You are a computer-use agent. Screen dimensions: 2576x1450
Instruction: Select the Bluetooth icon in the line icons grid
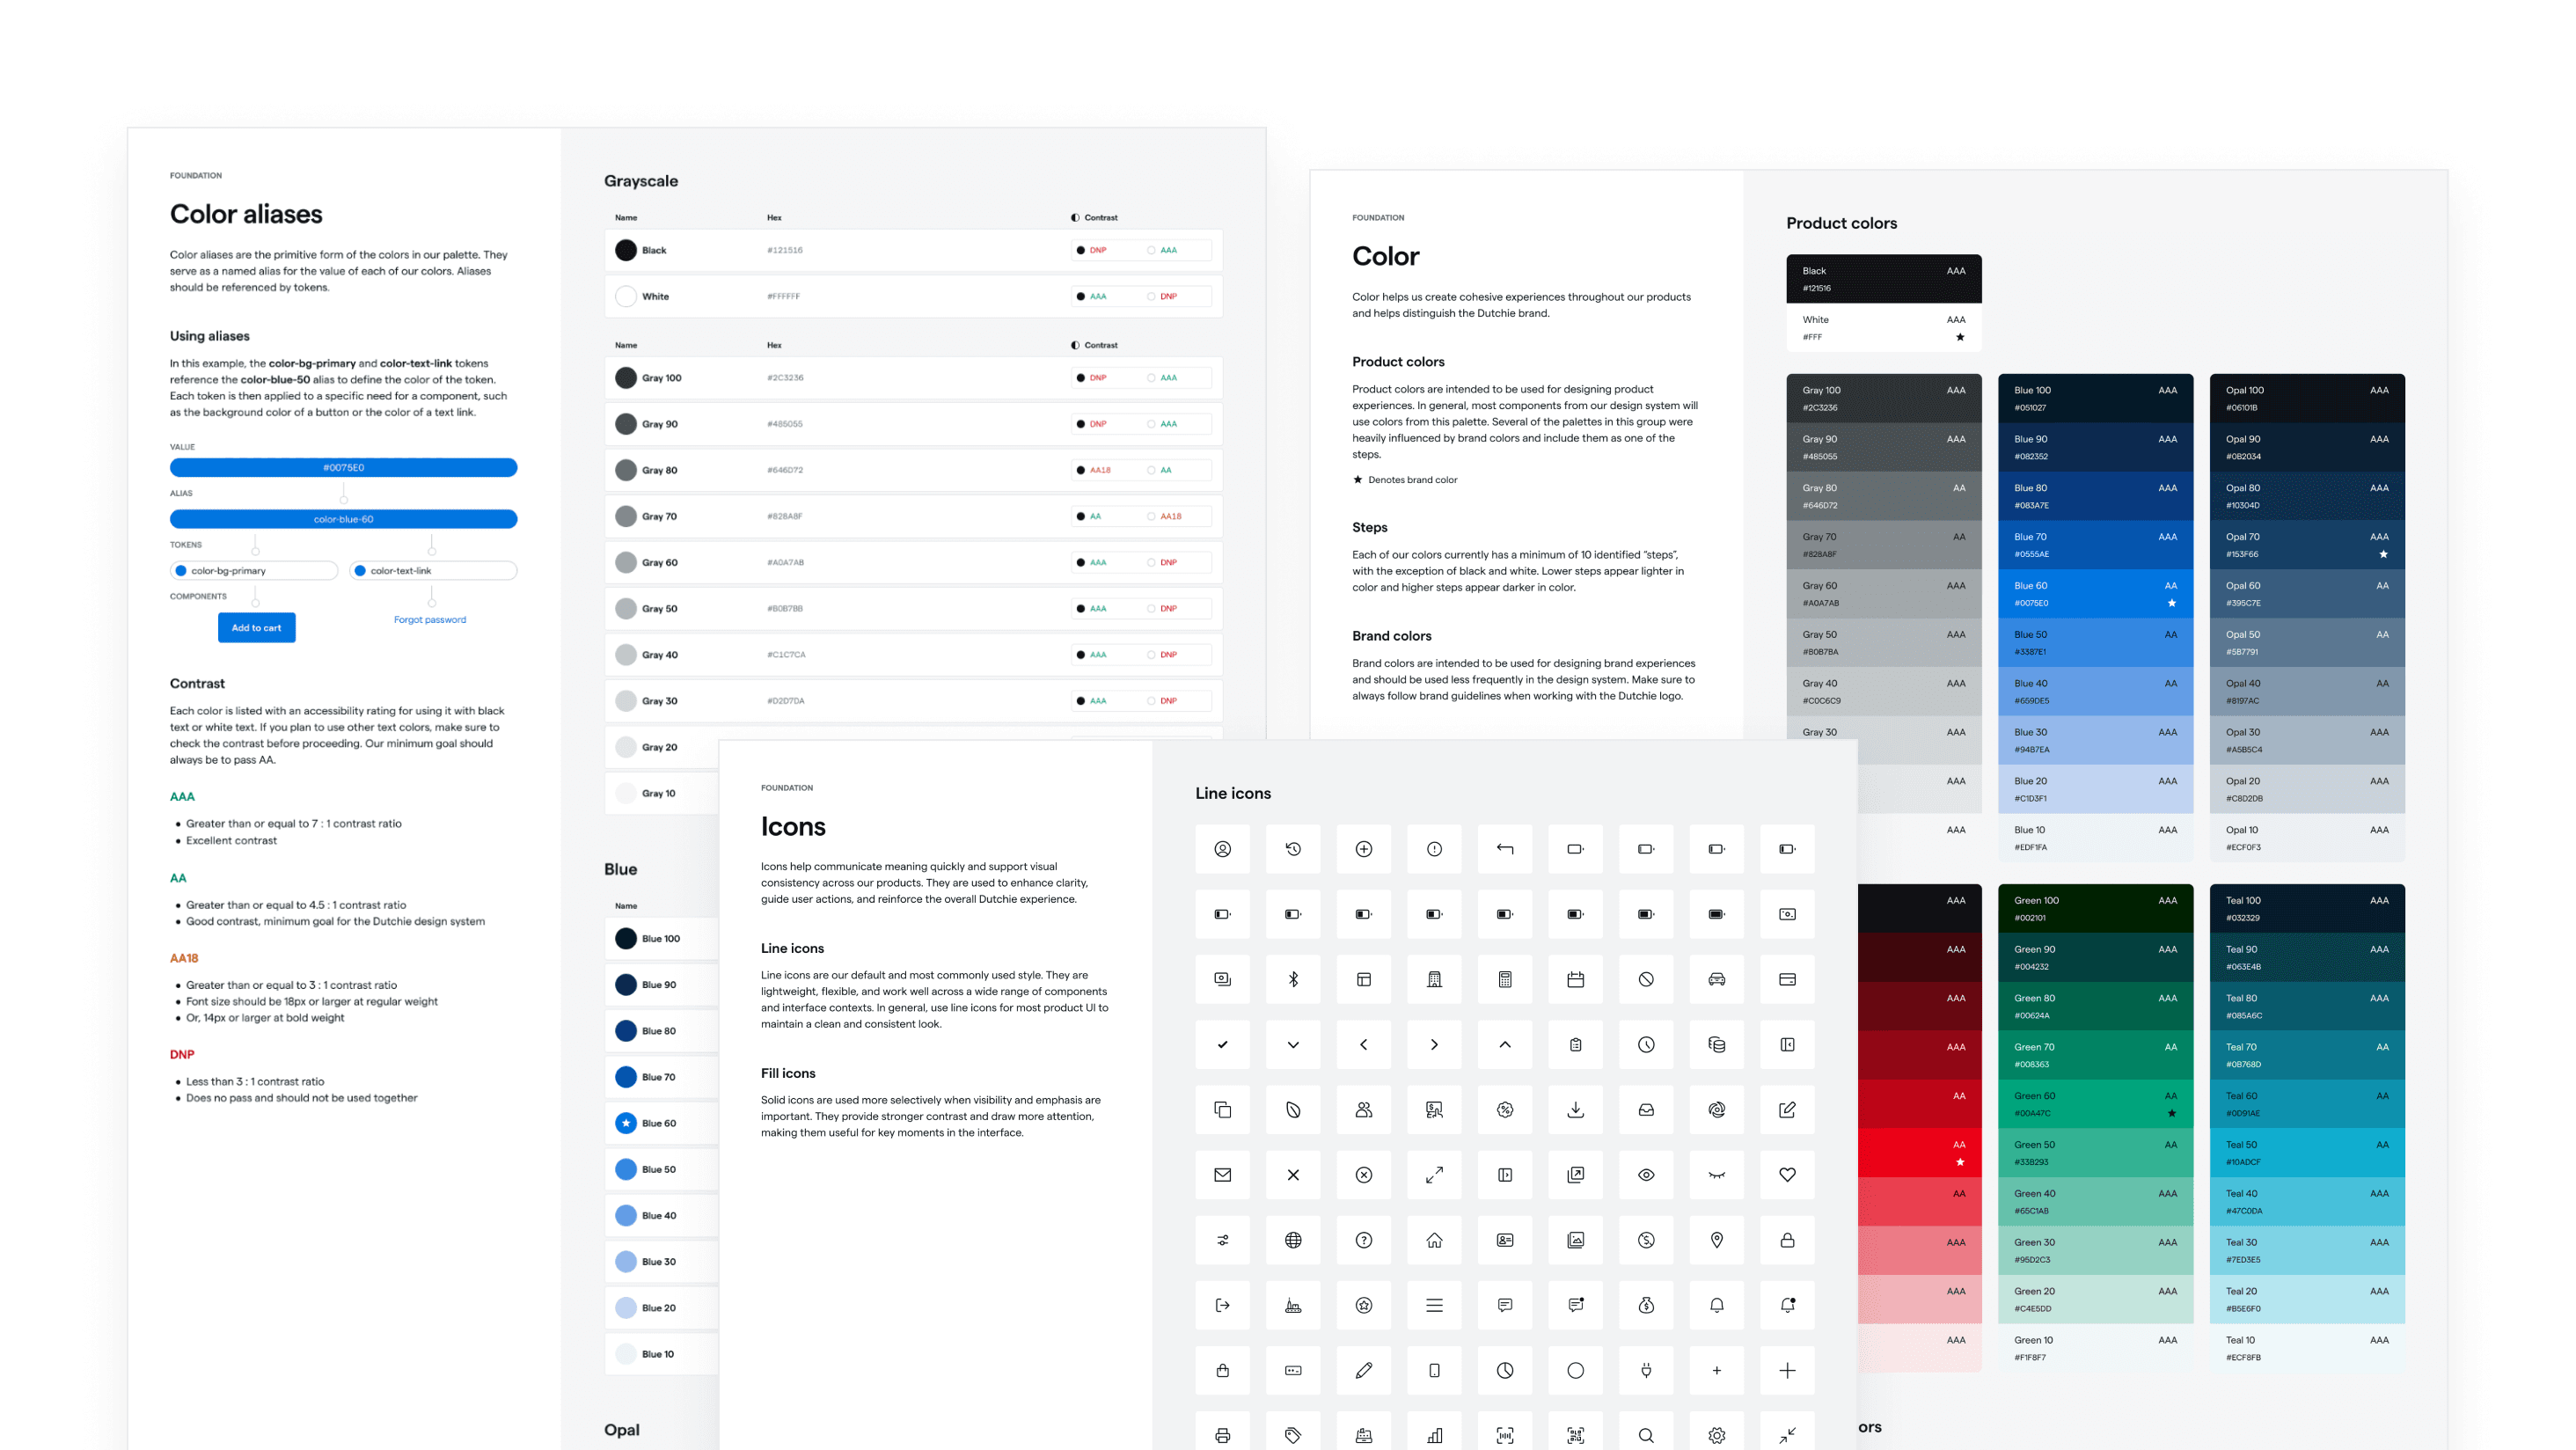click(x=1293, y=979)
